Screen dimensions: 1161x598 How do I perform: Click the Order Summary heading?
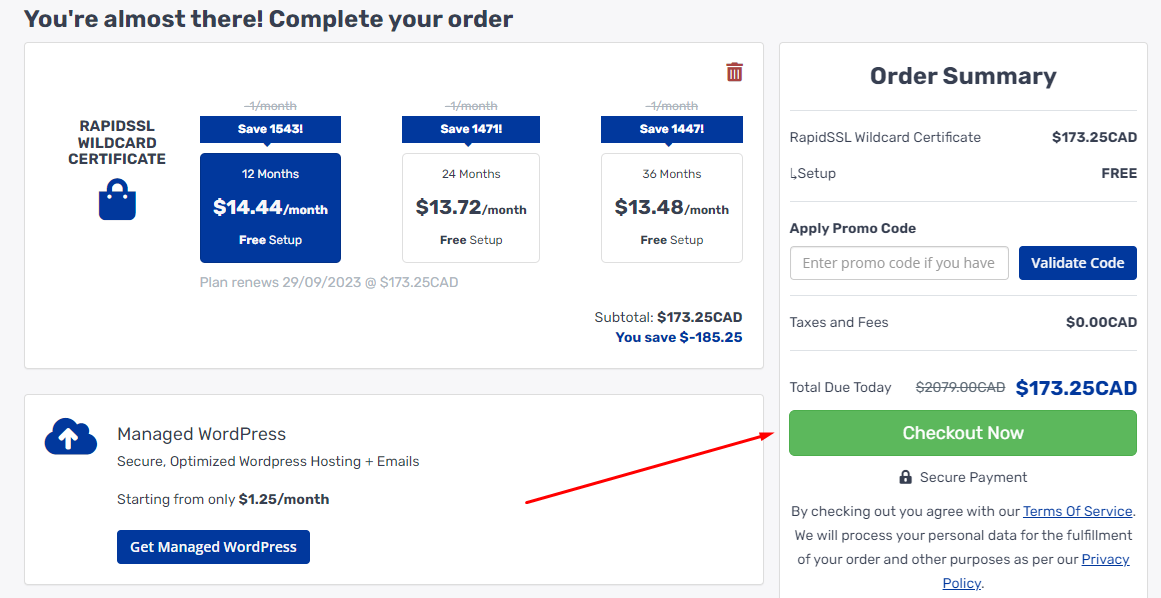(962, 76)
